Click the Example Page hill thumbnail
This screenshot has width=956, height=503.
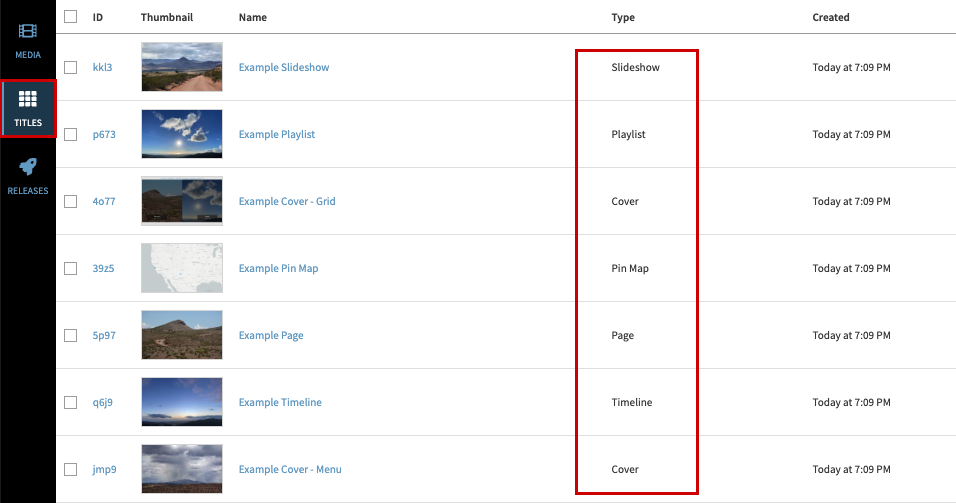(182, 335)
